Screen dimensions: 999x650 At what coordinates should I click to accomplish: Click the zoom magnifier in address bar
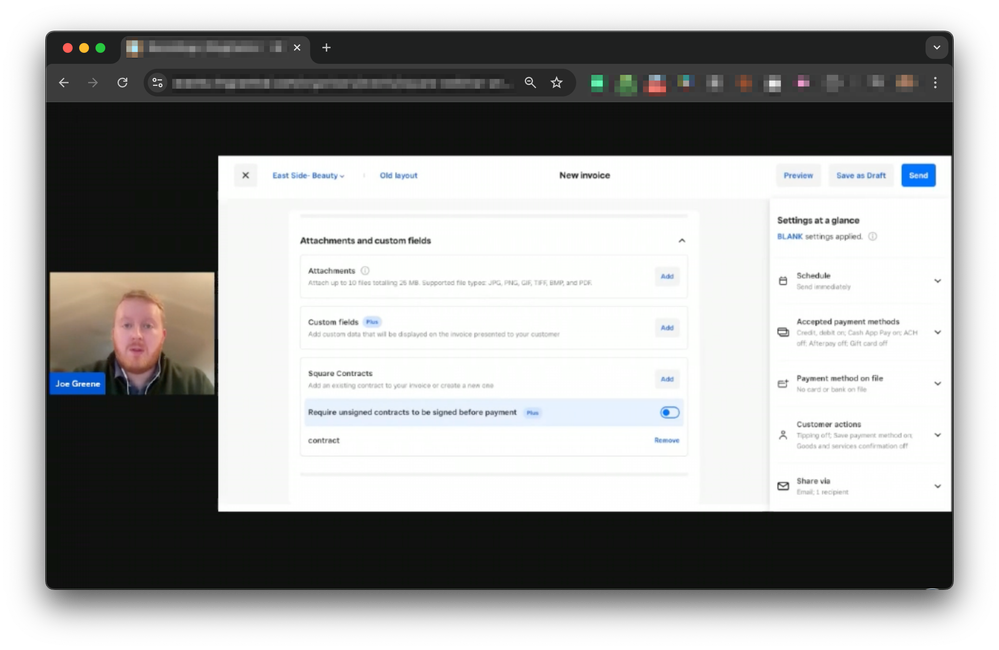point(530,83)
